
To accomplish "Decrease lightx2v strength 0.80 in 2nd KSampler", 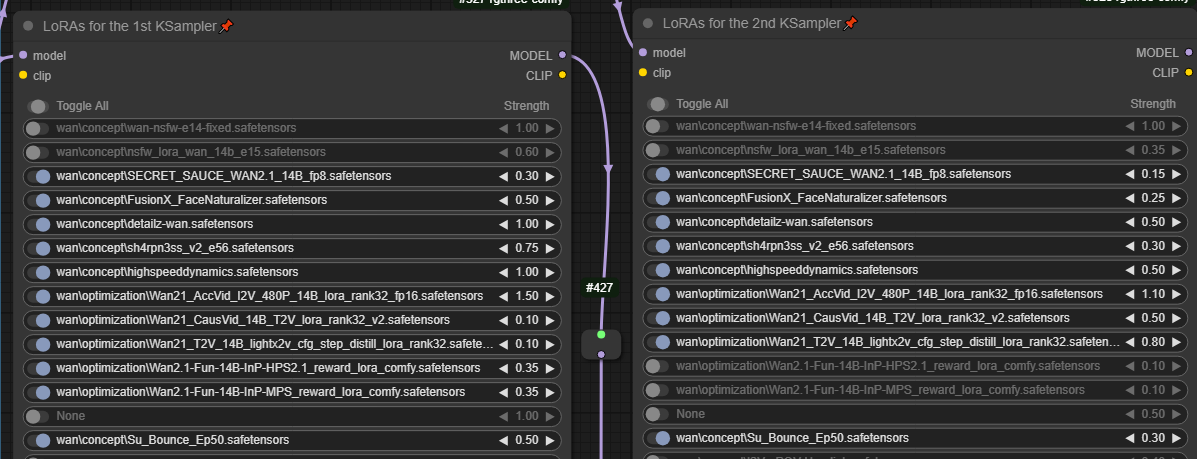I will (1131, 342).
